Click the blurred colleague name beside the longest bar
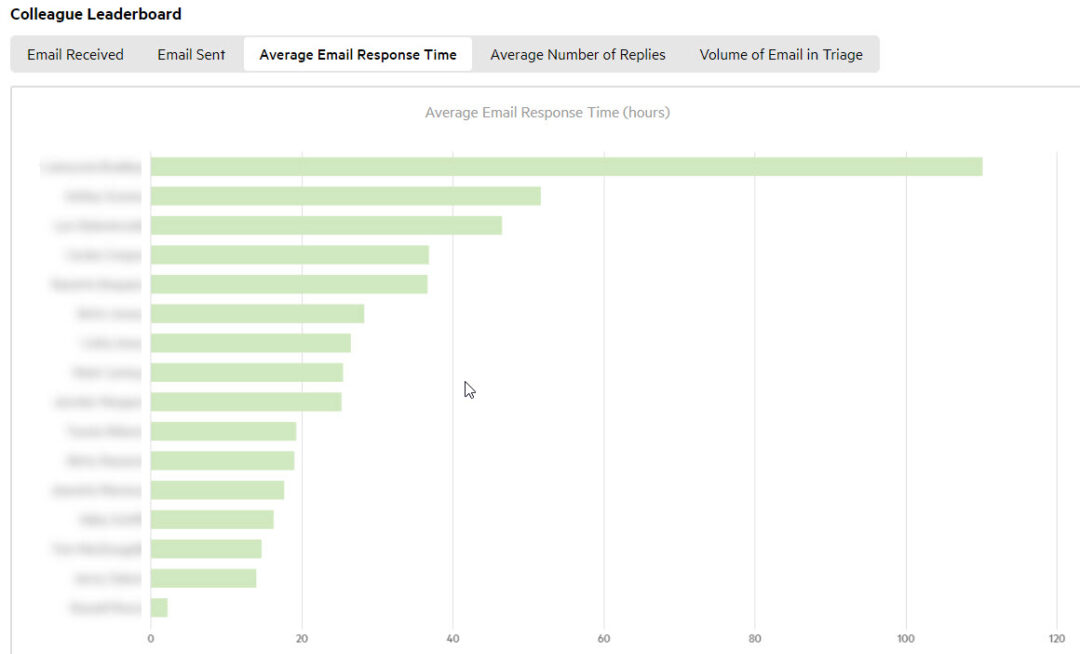Screen dimensions: 1080x654 point(91,167)
